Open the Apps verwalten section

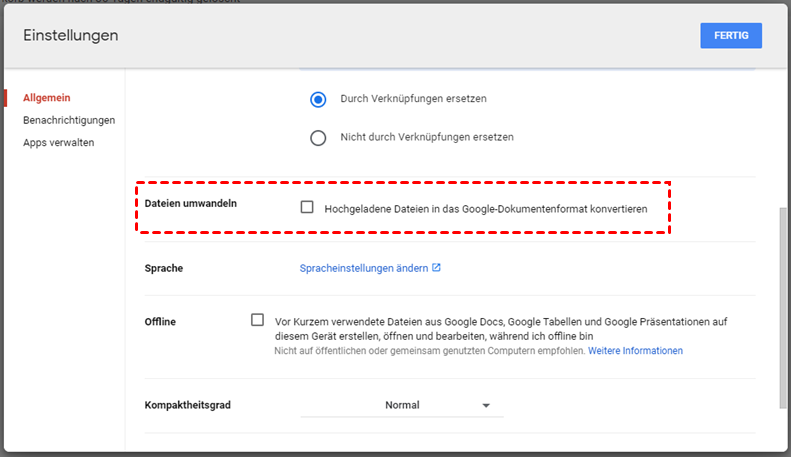click(x=58, y=142)
